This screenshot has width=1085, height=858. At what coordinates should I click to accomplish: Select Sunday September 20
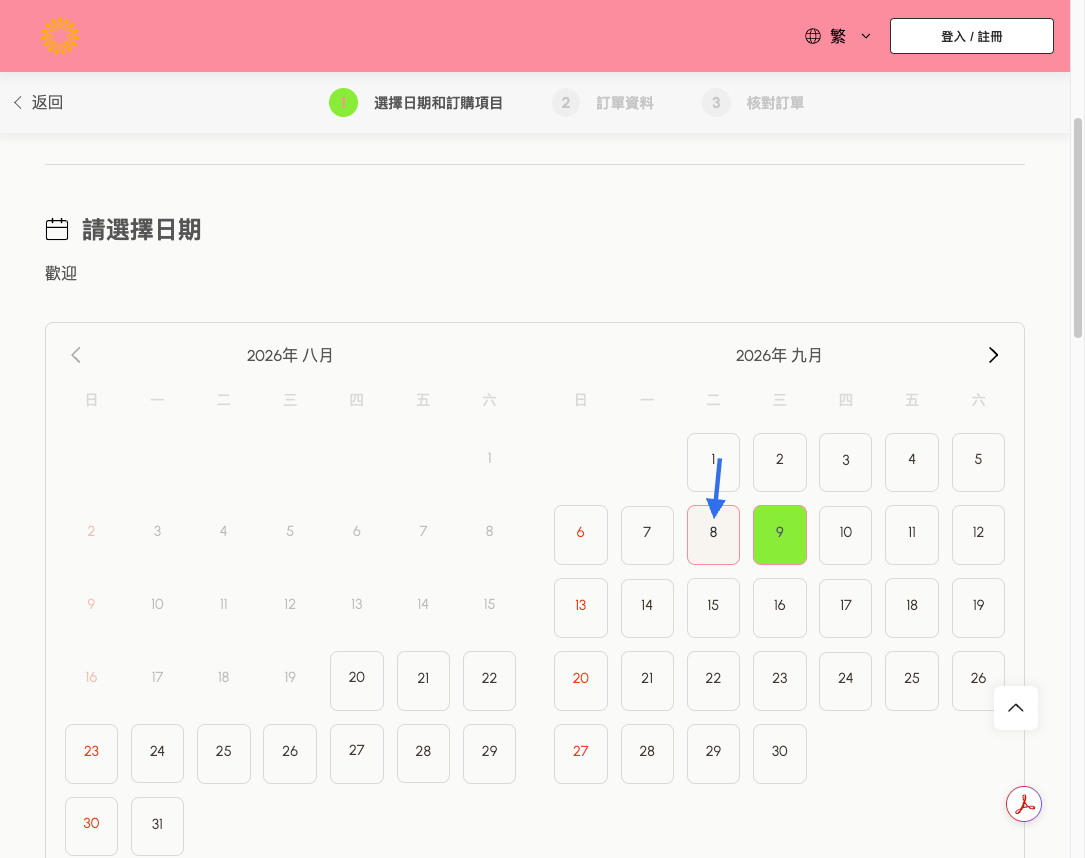(581, 680)
